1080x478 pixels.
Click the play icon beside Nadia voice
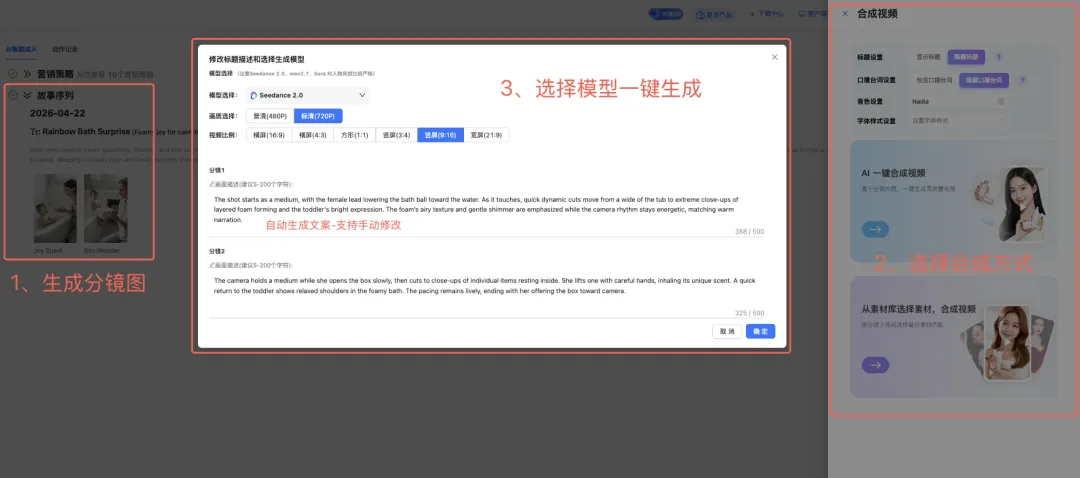tap(1000, 101)
